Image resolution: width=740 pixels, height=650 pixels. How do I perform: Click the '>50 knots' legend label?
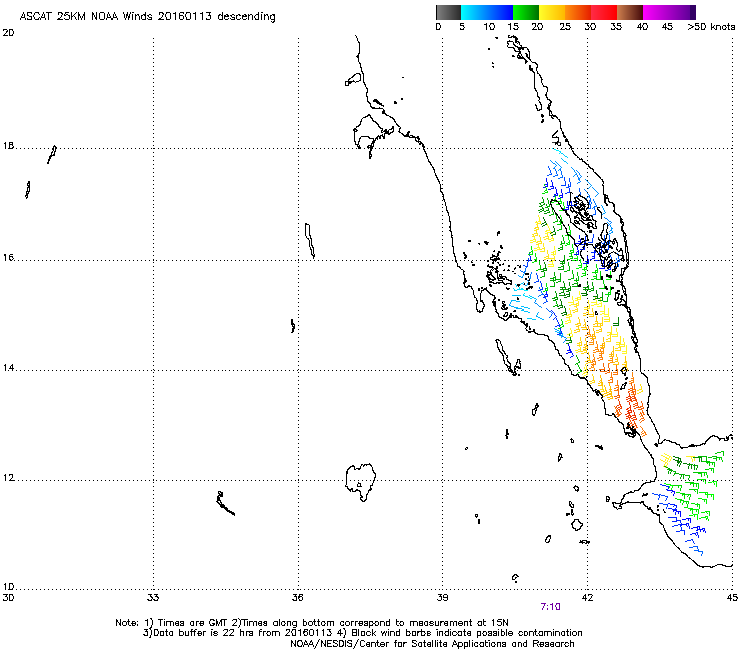[711, 27]
